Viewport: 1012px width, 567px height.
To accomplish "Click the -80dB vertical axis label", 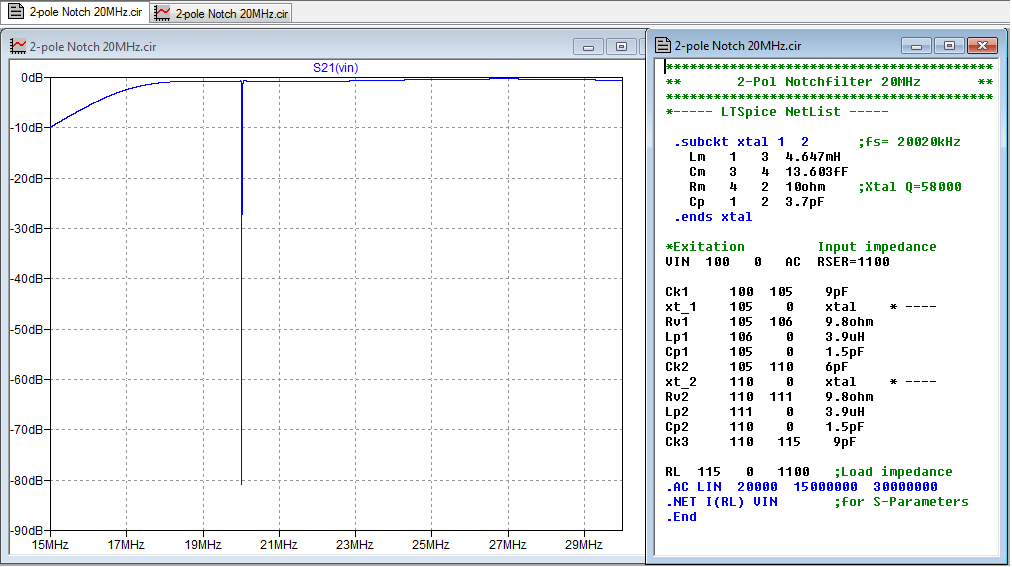I will (x=28, y=481).
